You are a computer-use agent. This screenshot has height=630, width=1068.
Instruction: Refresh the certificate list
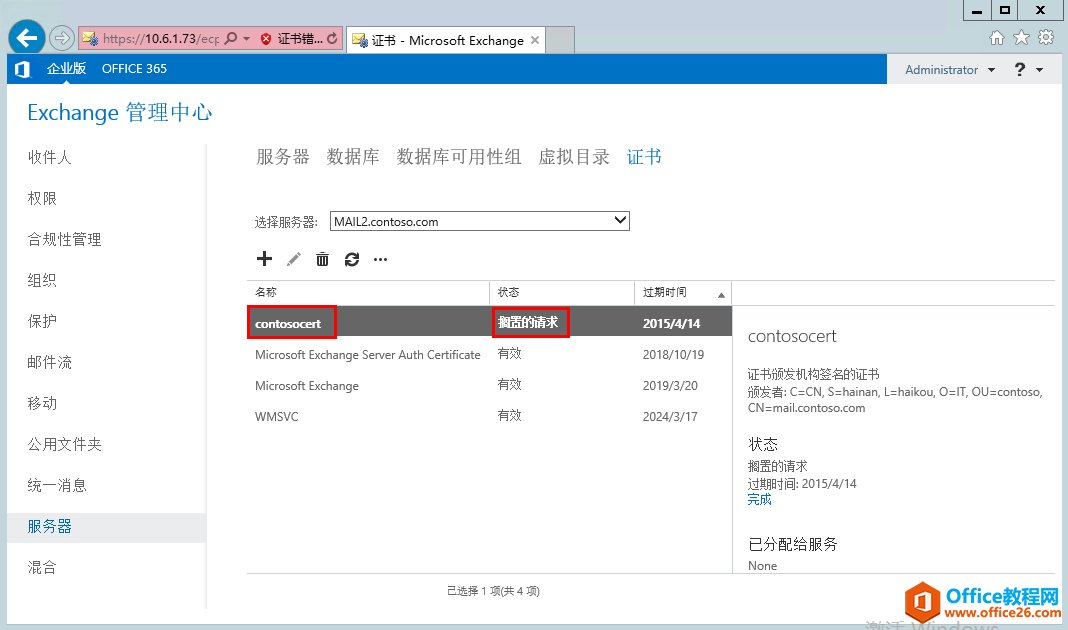point(351,259)
